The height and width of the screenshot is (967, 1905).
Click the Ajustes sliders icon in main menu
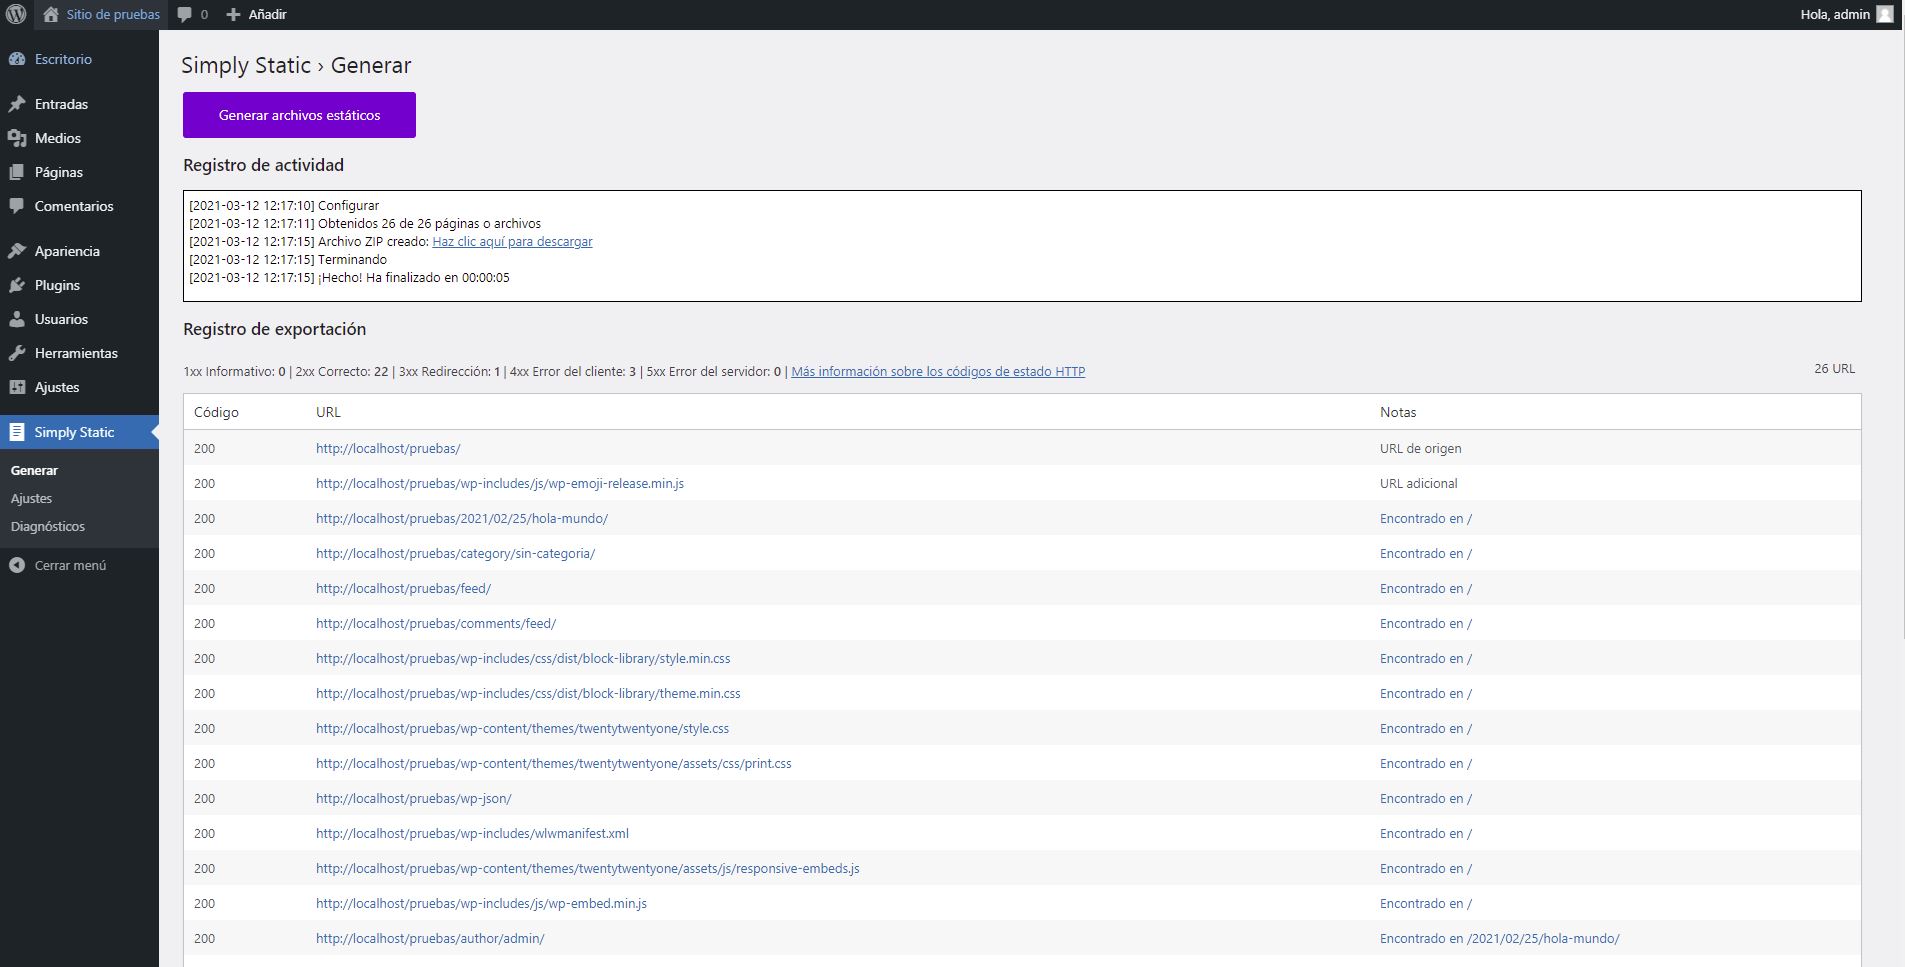17,387
